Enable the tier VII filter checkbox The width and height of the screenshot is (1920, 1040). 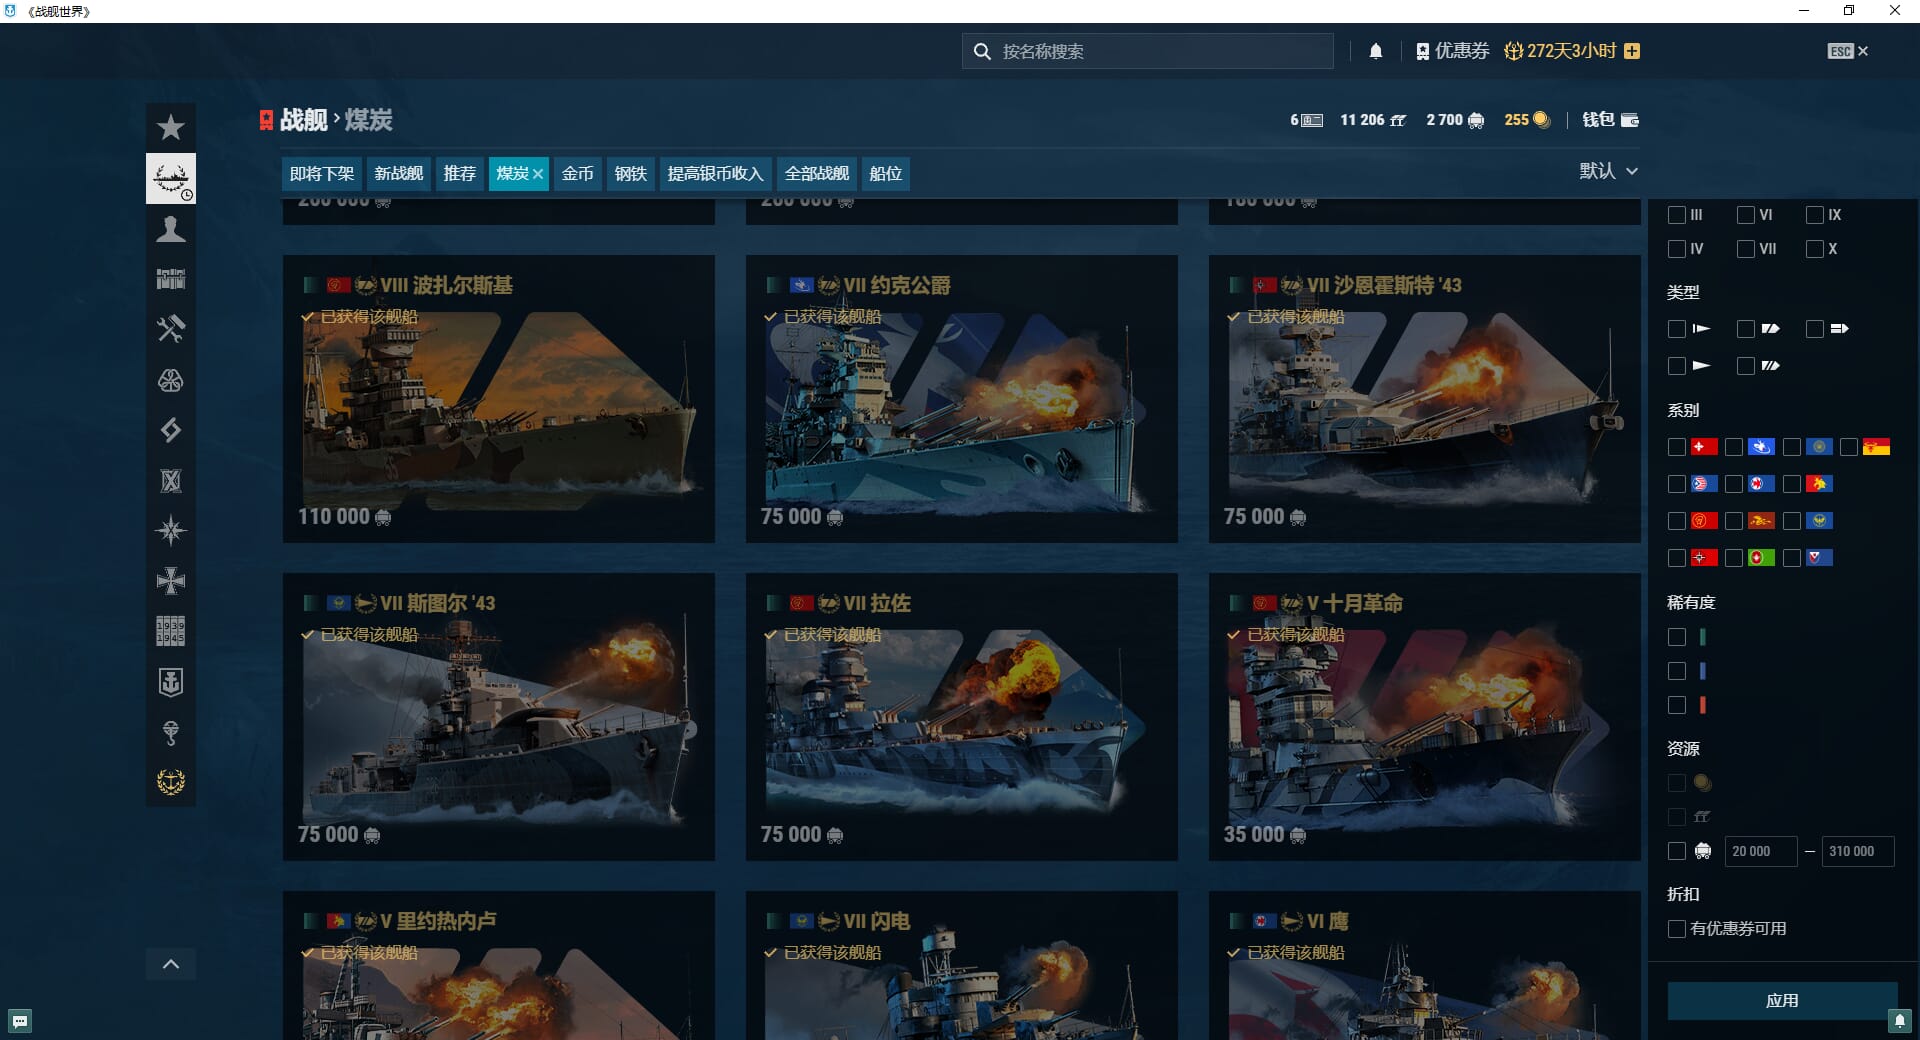(1746, 249)
